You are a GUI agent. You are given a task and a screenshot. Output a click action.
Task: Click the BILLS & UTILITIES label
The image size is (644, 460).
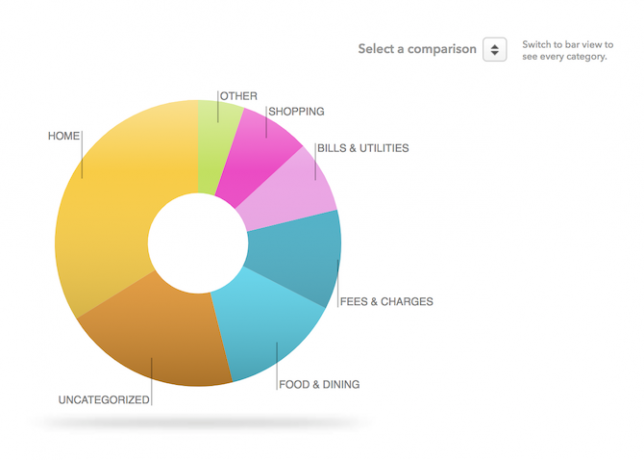point(363,148)
